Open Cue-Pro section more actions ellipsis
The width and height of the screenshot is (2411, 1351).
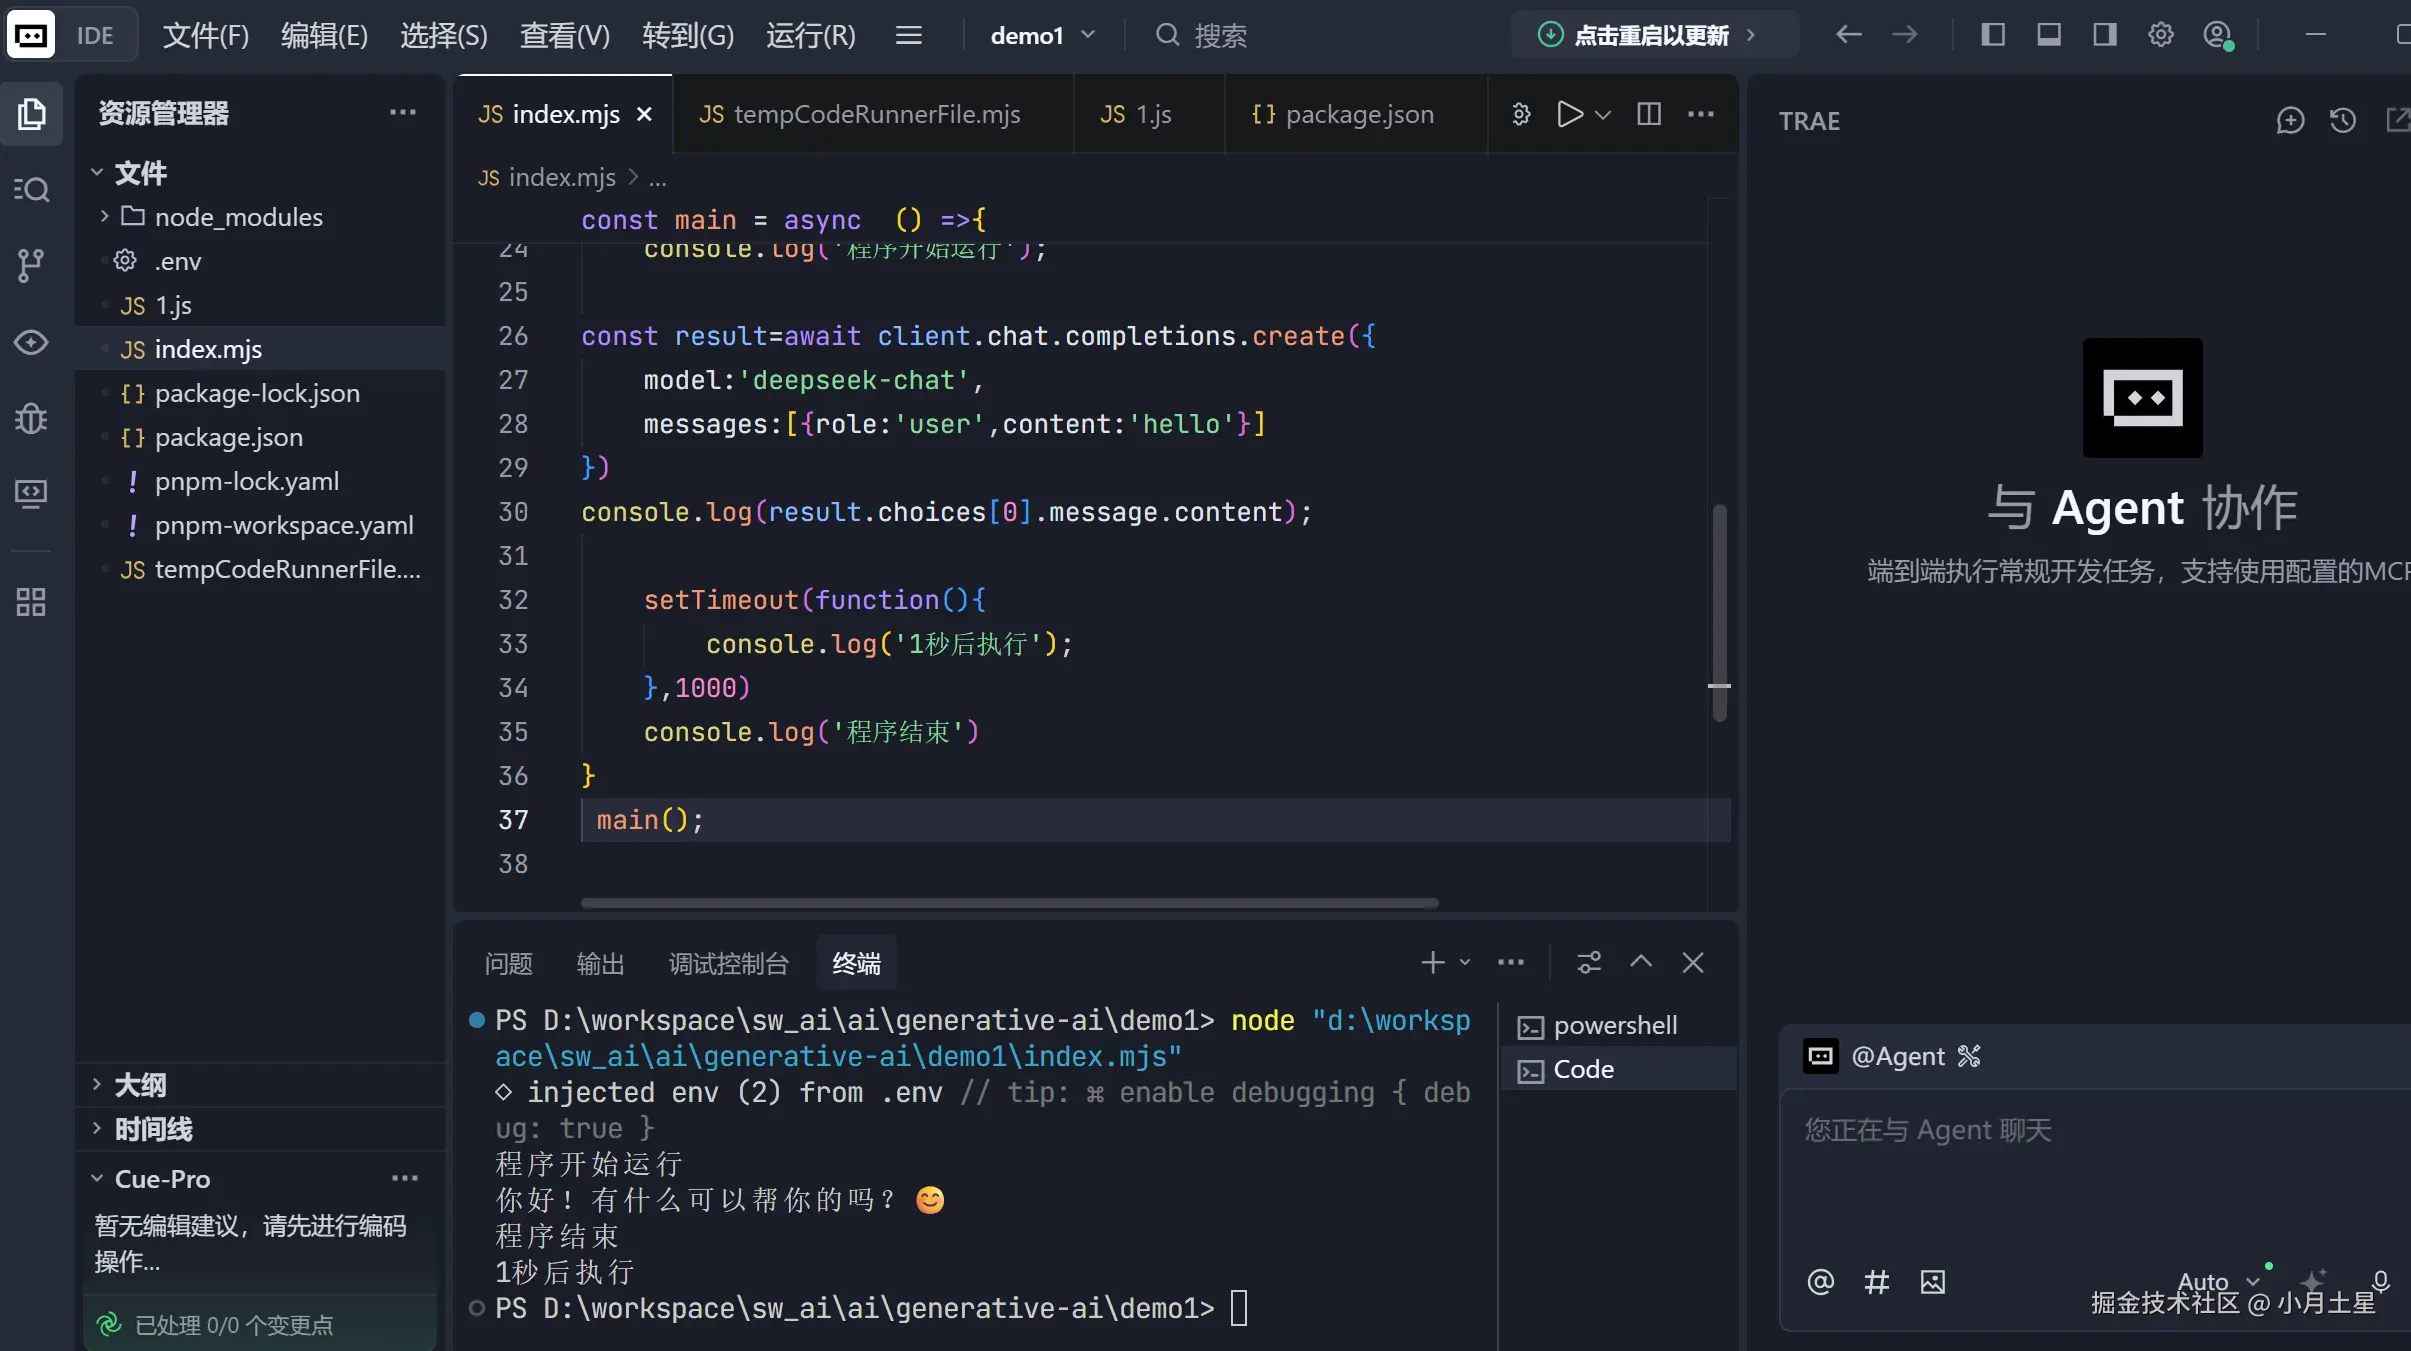(x=405, y=1178)
